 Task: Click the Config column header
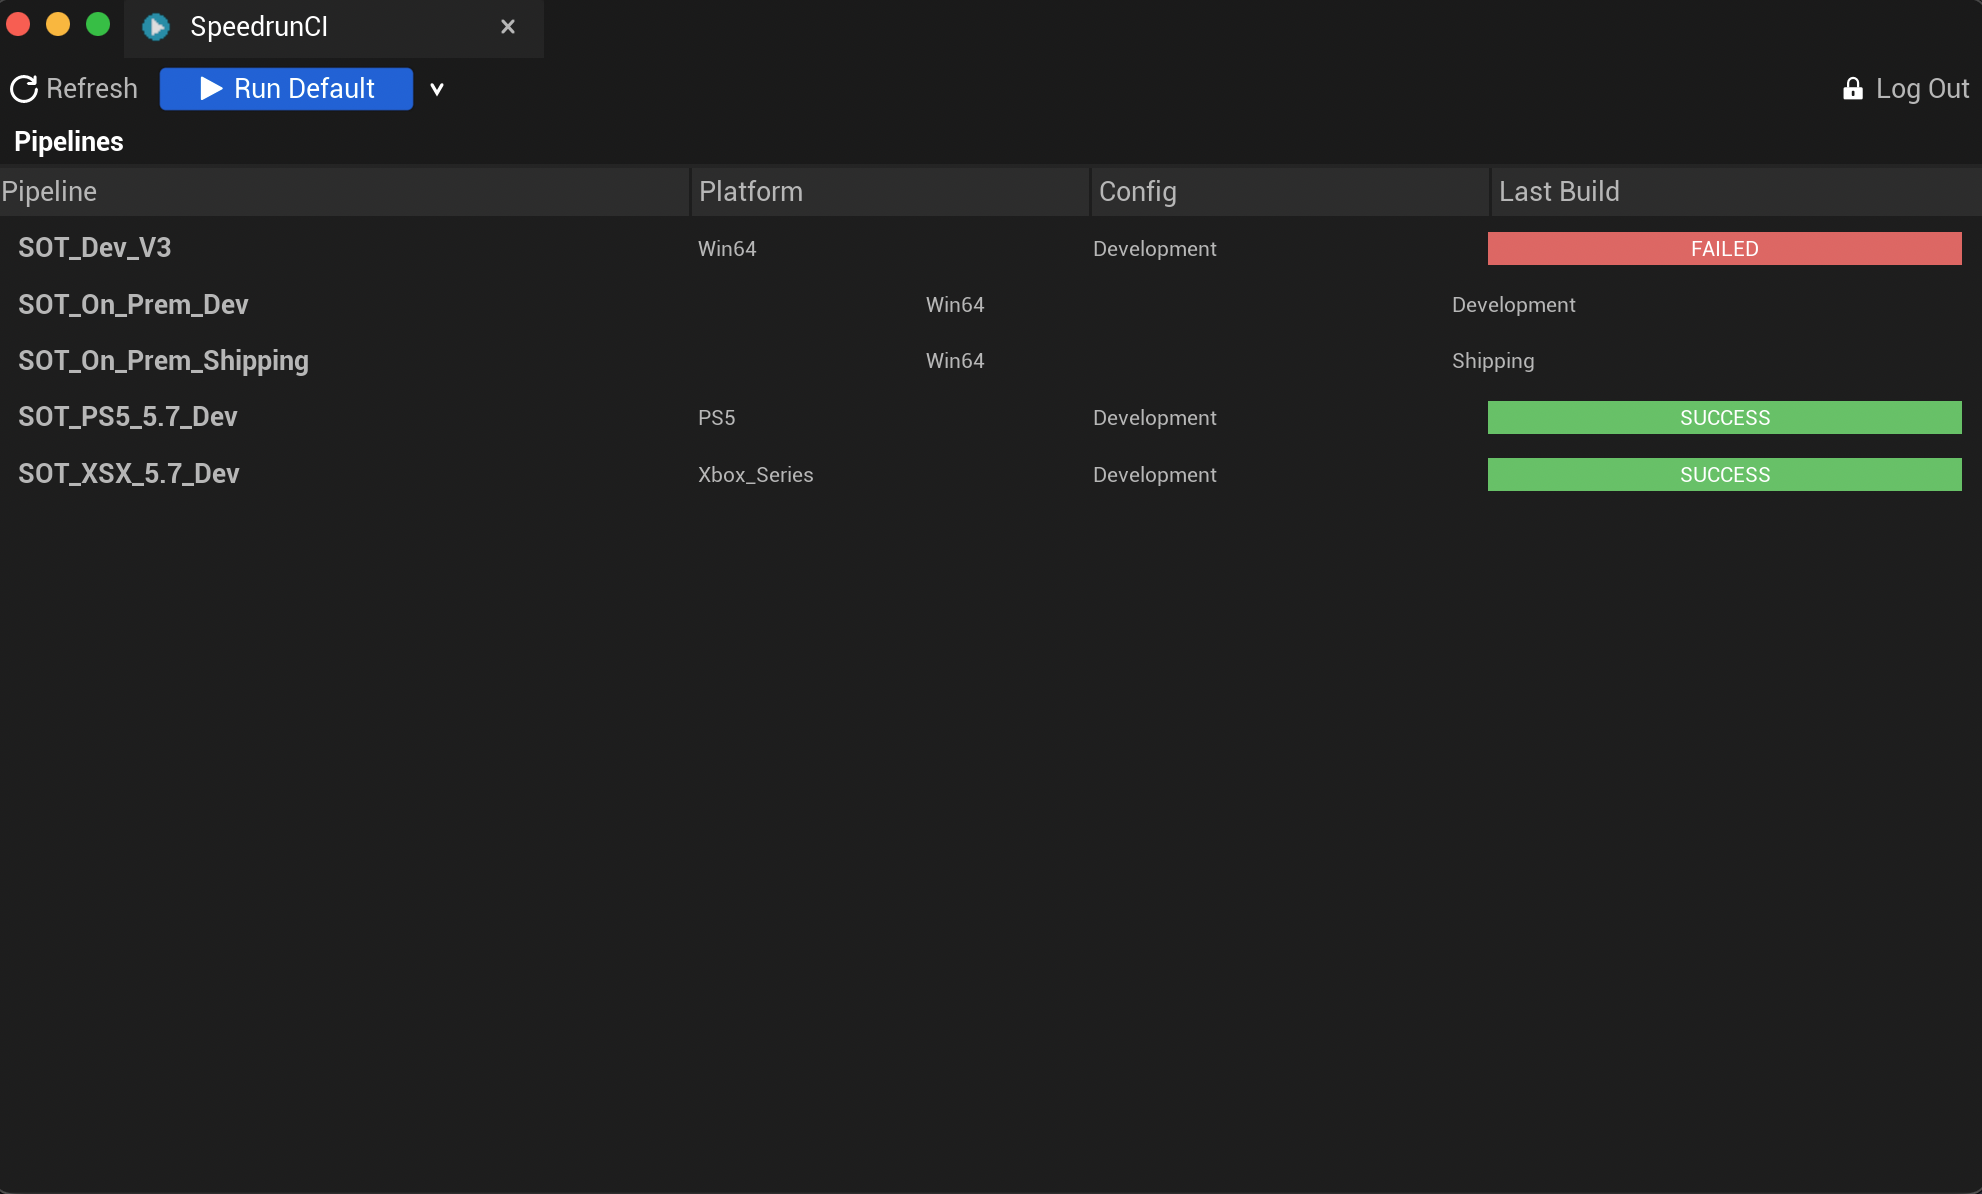tap(1290, 191)
